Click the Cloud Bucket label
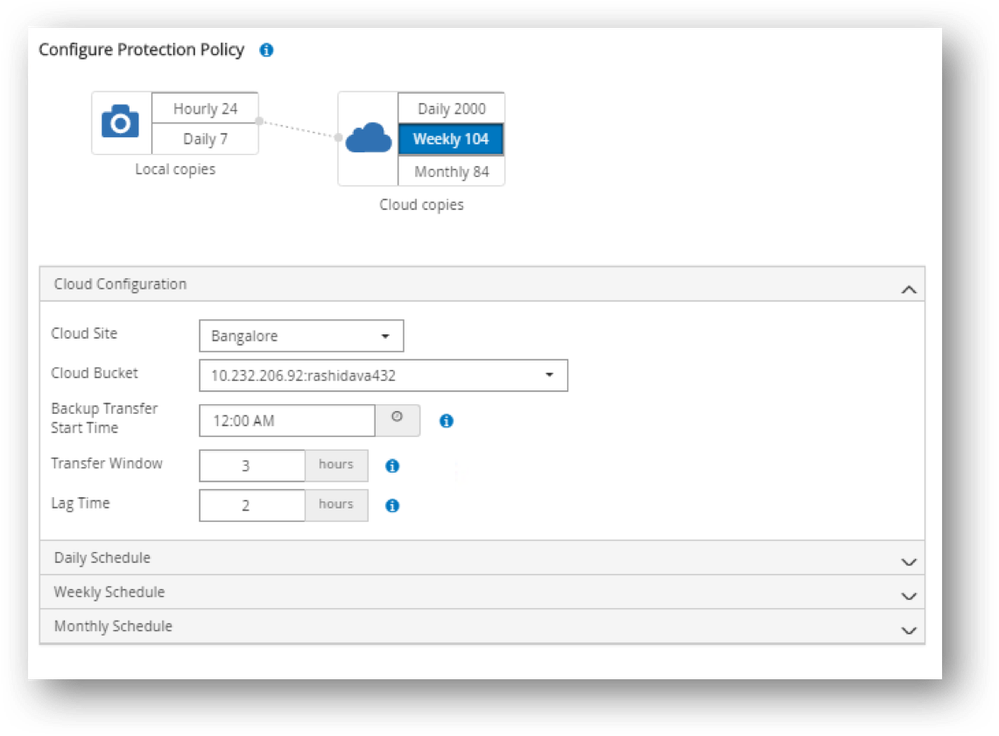 point(94,373)
